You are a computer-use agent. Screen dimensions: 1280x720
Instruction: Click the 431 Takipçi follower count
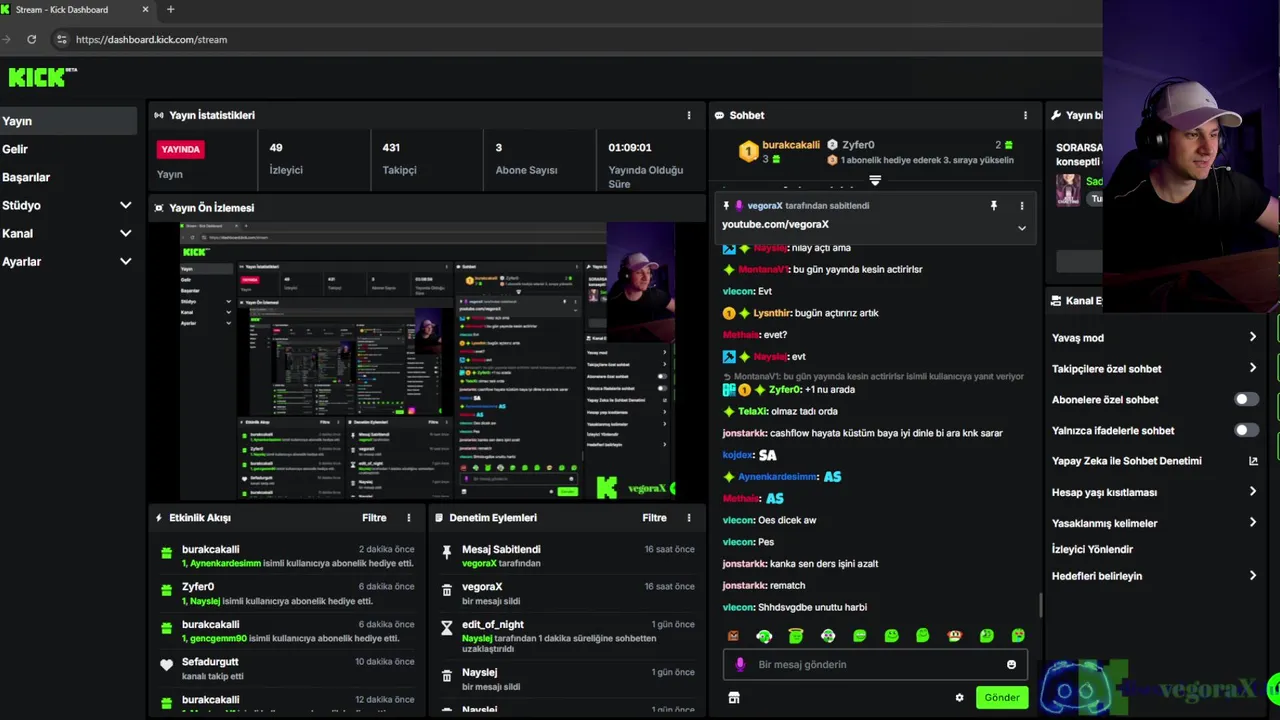pyautogui.click(x=399, y=158)
